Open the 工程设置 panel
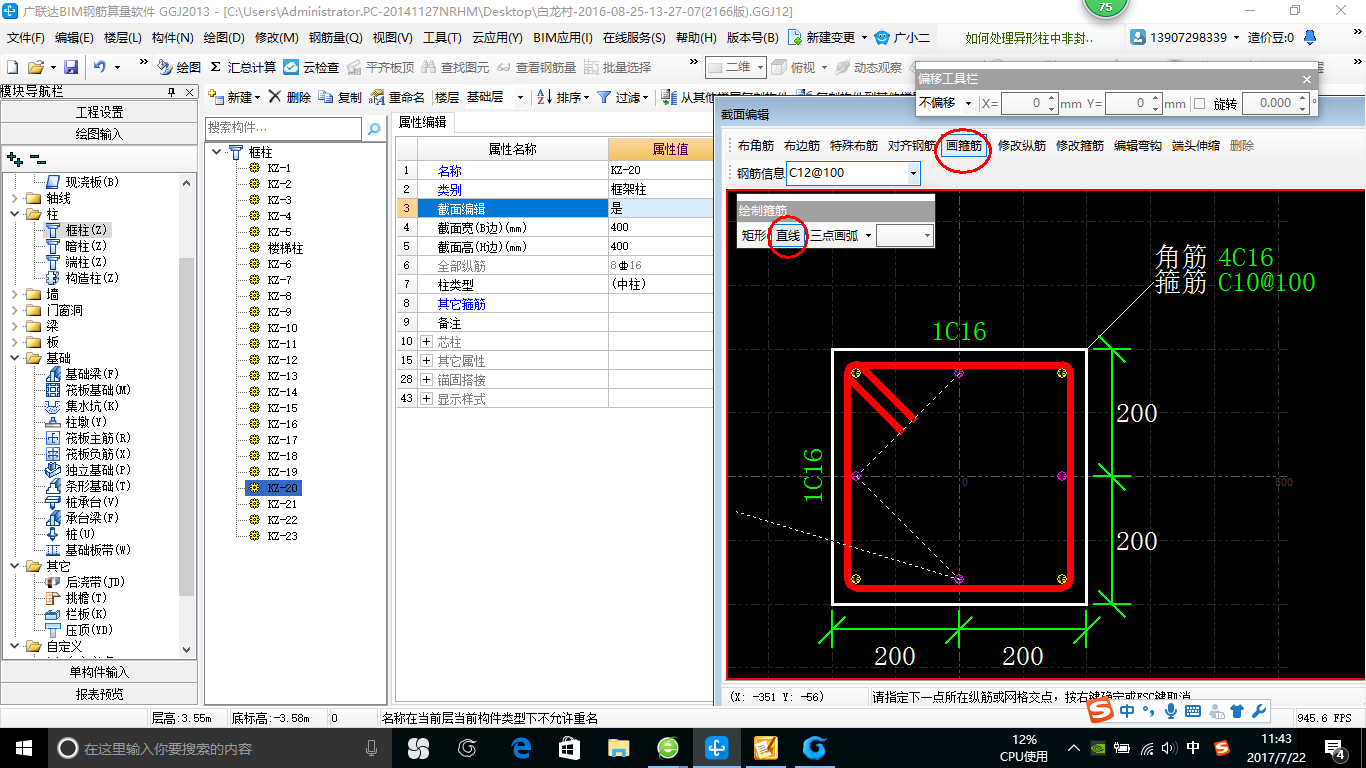1366x768 pixels. point(99,112)
